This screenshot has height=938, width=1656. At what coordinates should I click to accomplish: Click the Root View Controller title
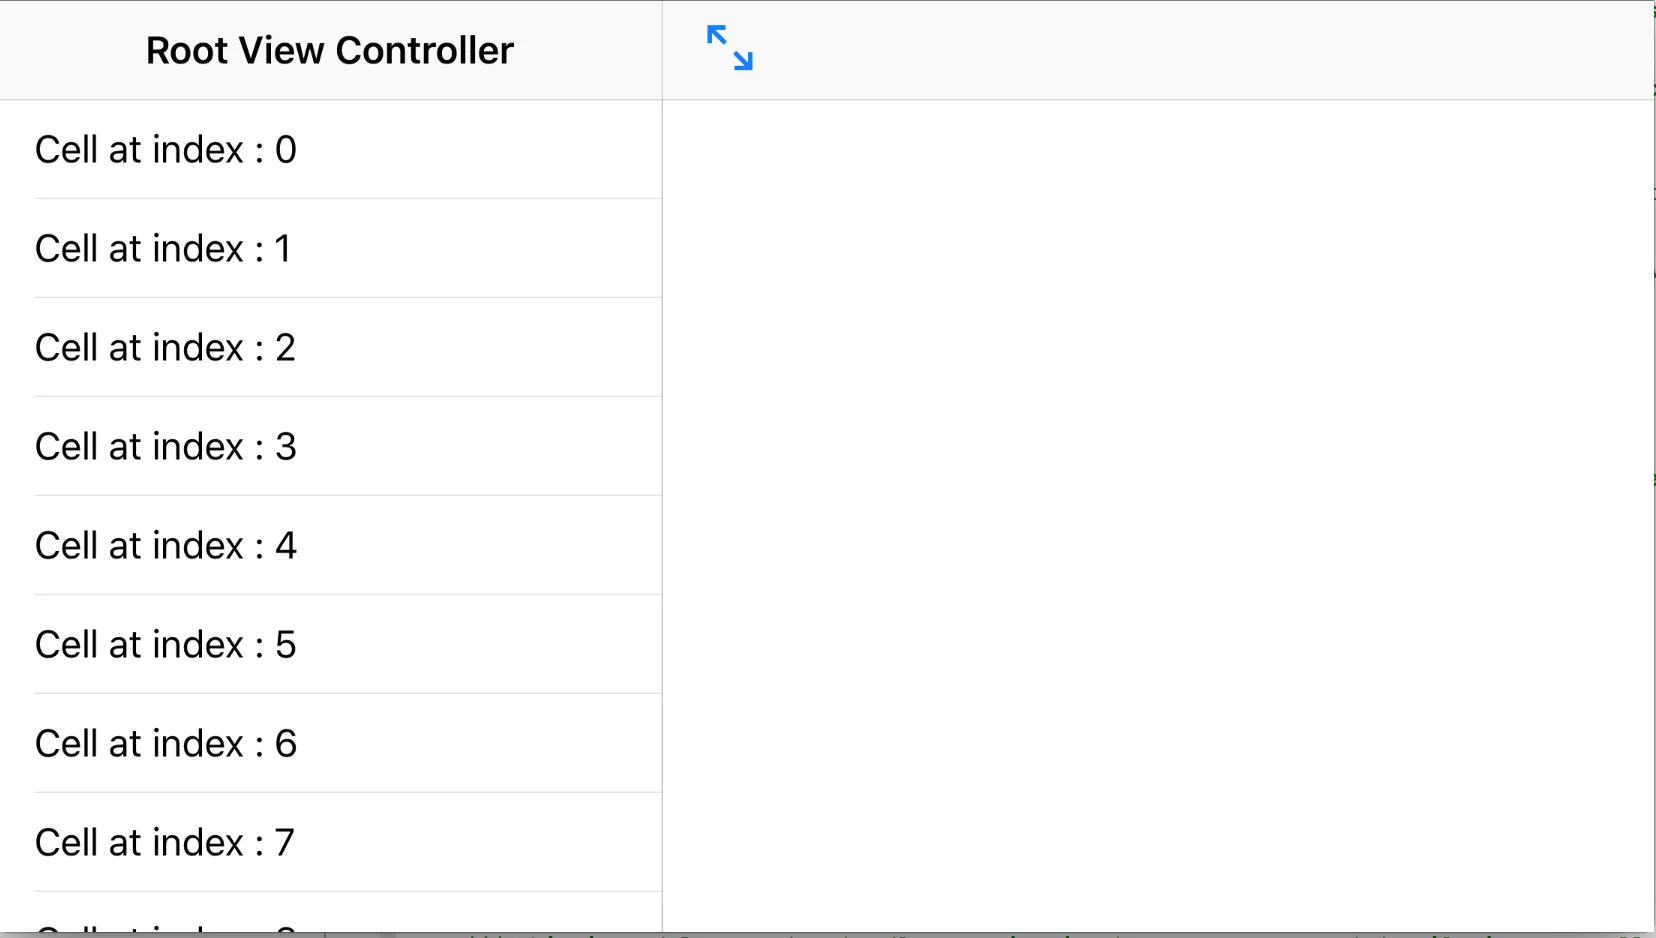click(x=329, y=51)
